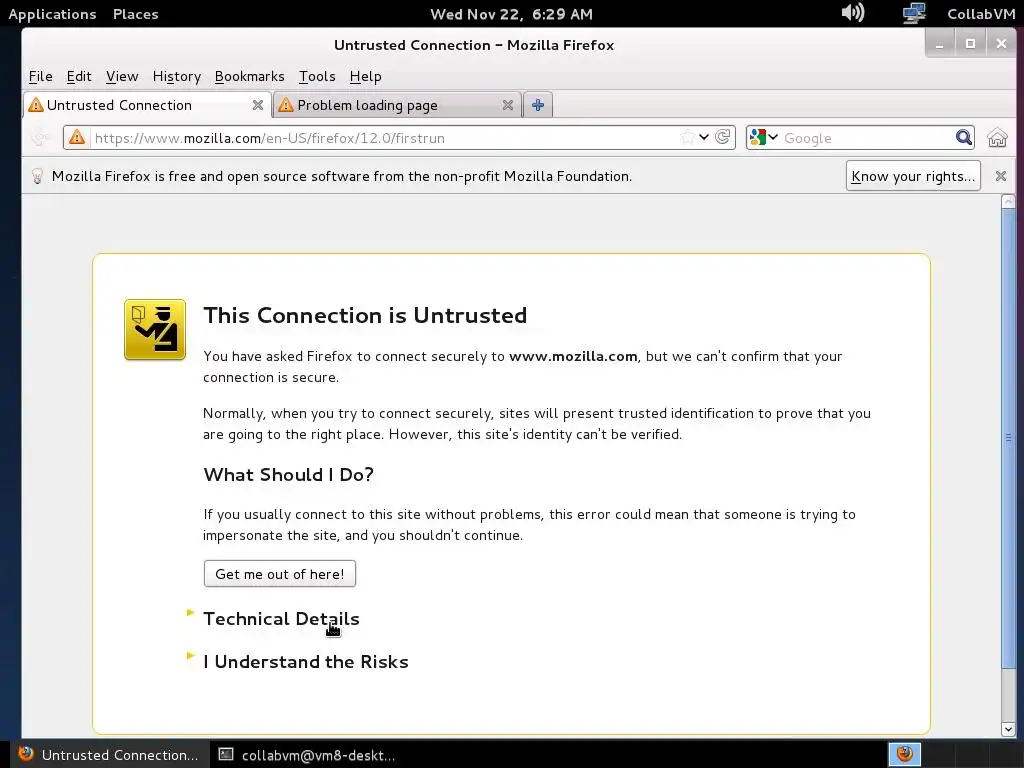Reload the page with the refresh icon

722,137
